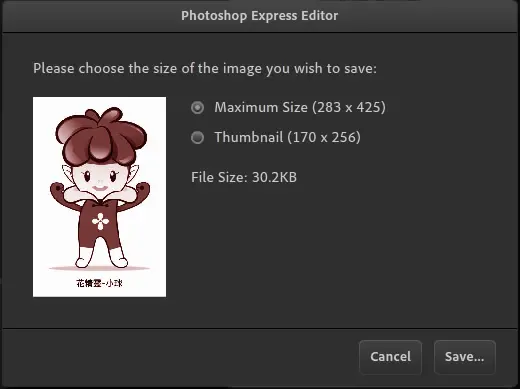520x389 pixels.
Task: Click the character's white boots
Action: click(101, 258)
